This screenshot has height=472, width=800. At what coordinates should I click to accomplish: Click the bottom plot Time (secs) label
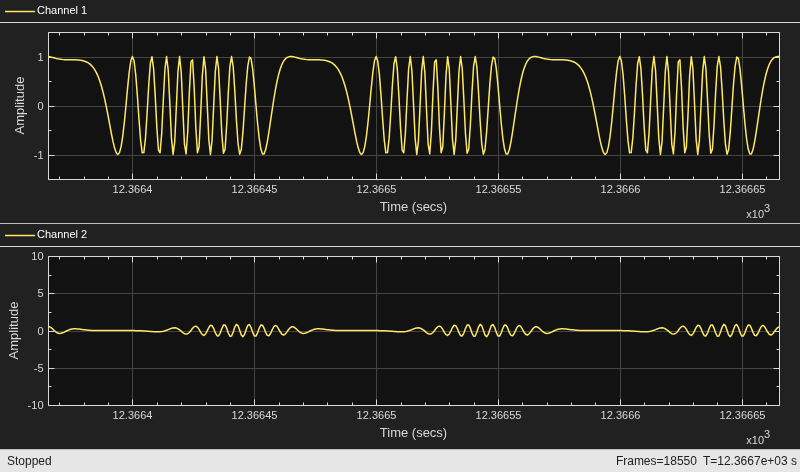pyautogui.click(x=413, y=433)
